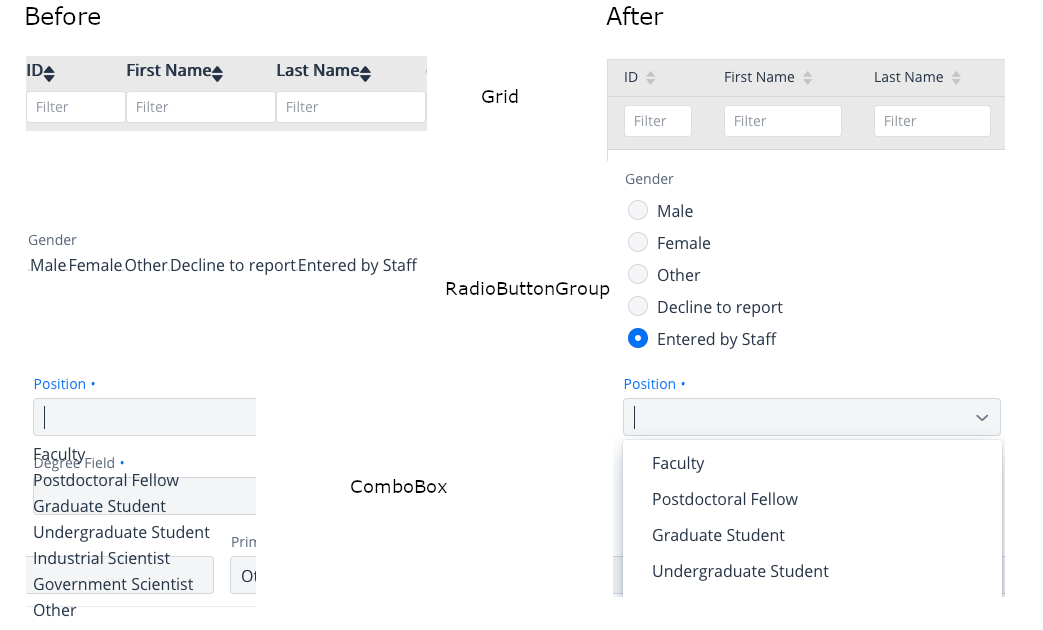Click sort icon beside After grid Last Name

(x=956, y=78)
